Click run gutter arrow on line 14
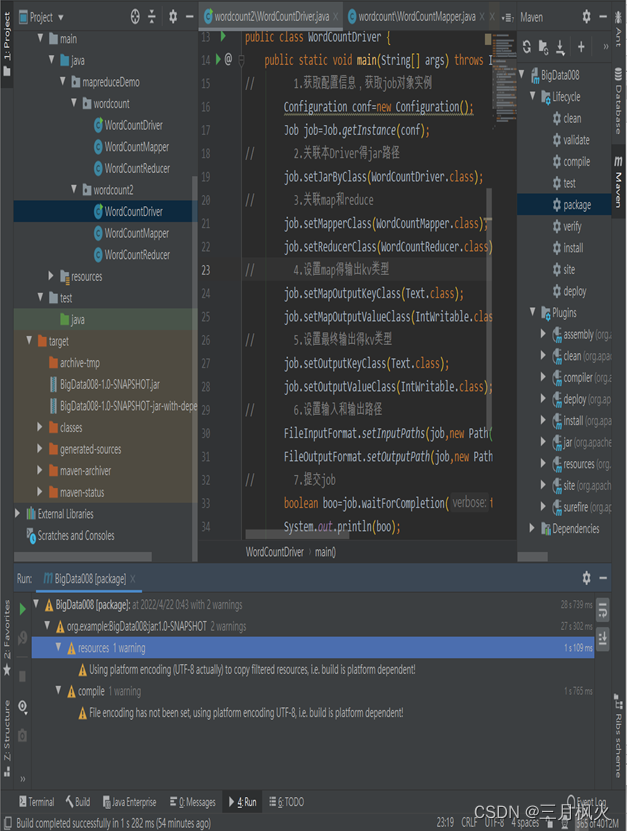The width and height of the screenshot is (627, 831). click(x=218, y=59)
